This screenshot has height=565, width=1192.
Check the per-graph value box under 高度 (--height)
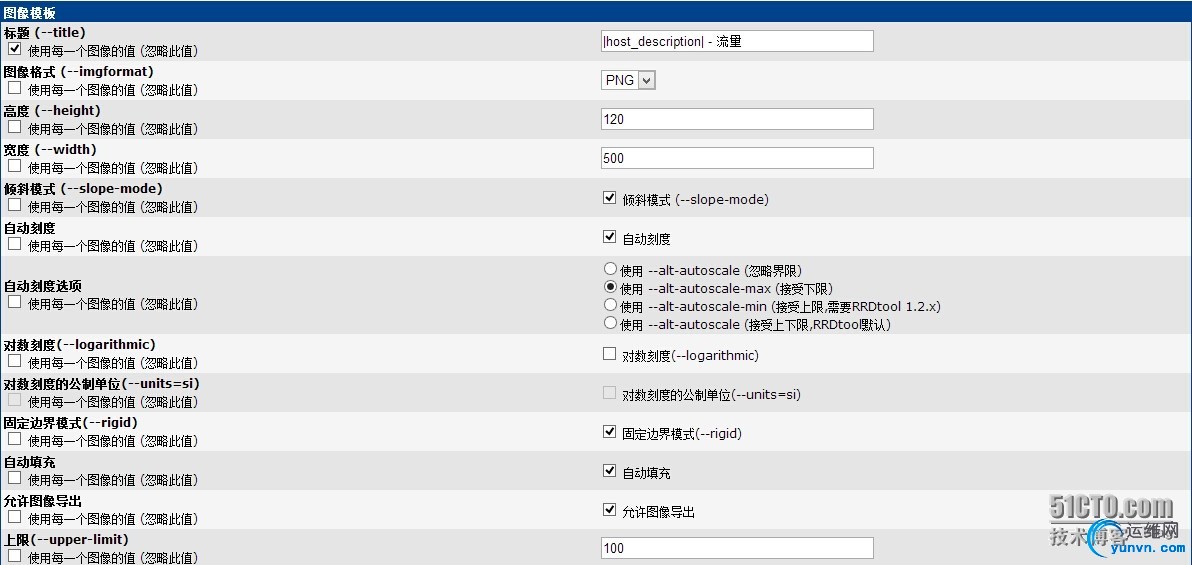click(x=14, y=127)
